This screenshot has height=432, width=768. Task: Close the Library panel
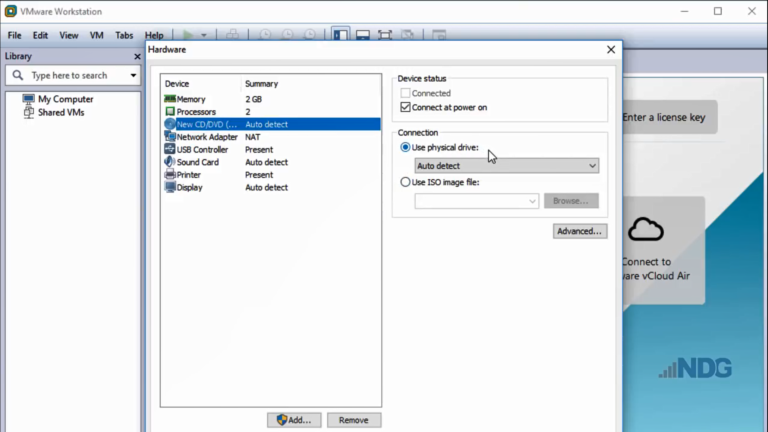point(137,57)
